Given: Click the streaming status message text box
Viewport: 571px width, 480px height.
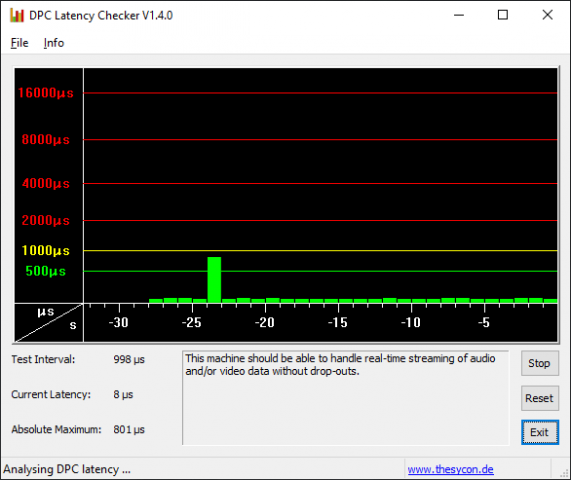Looking at the screenshot, I should pyautogui.click(x=345, y=398).
